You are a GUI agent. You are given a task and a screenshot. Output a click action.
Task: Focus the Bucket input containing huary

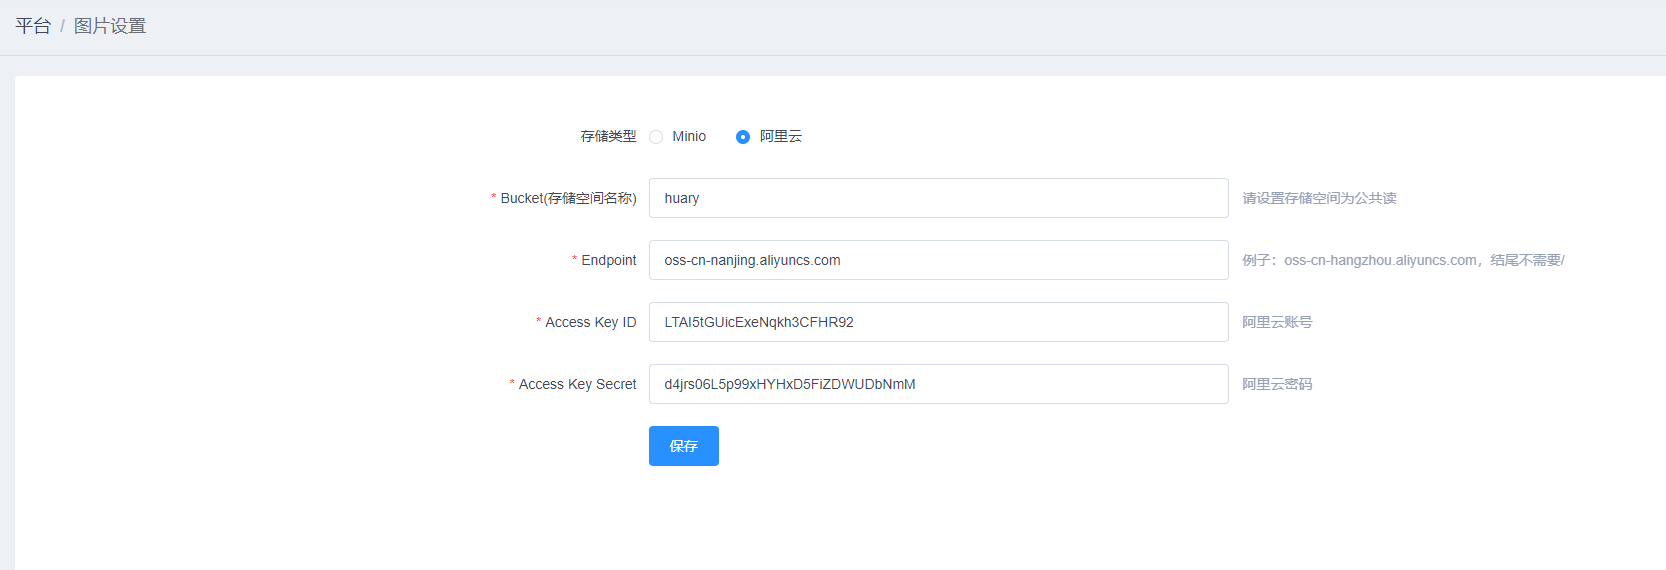[x=938, y=198]
